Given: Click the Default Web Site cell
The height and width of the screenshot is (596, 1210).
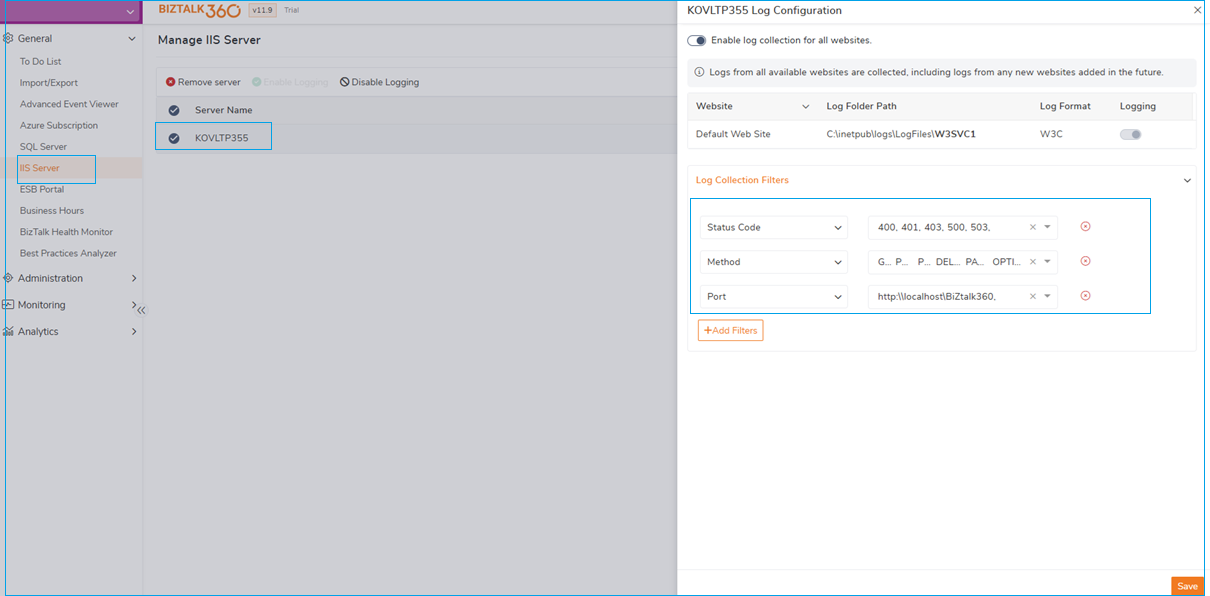Looking at the screenshot, I should pyautogui.click(x=733, y=134).
